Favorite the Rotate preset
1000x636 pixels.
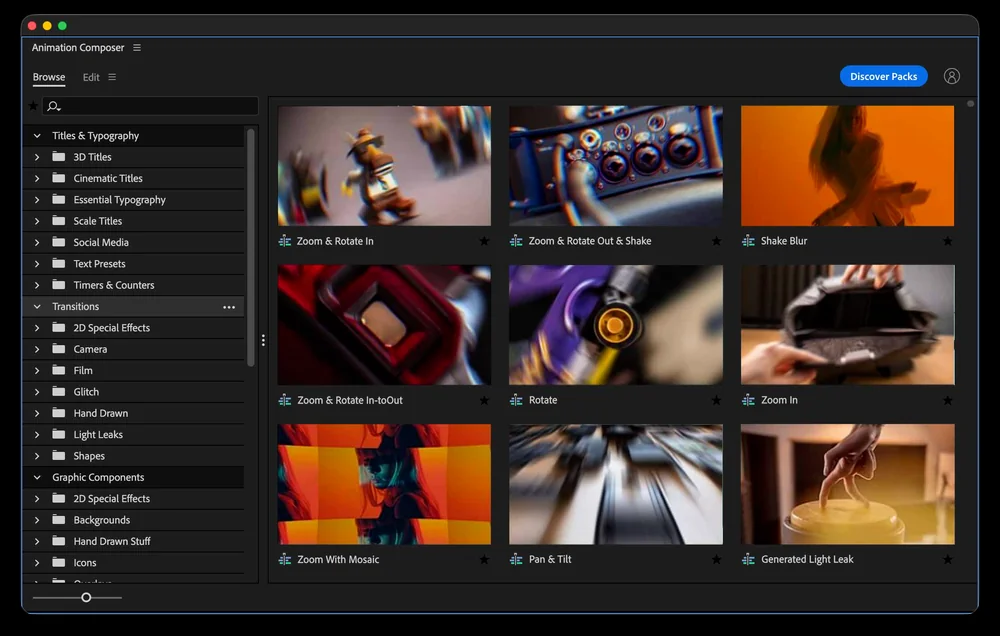[x=716, y=401]
